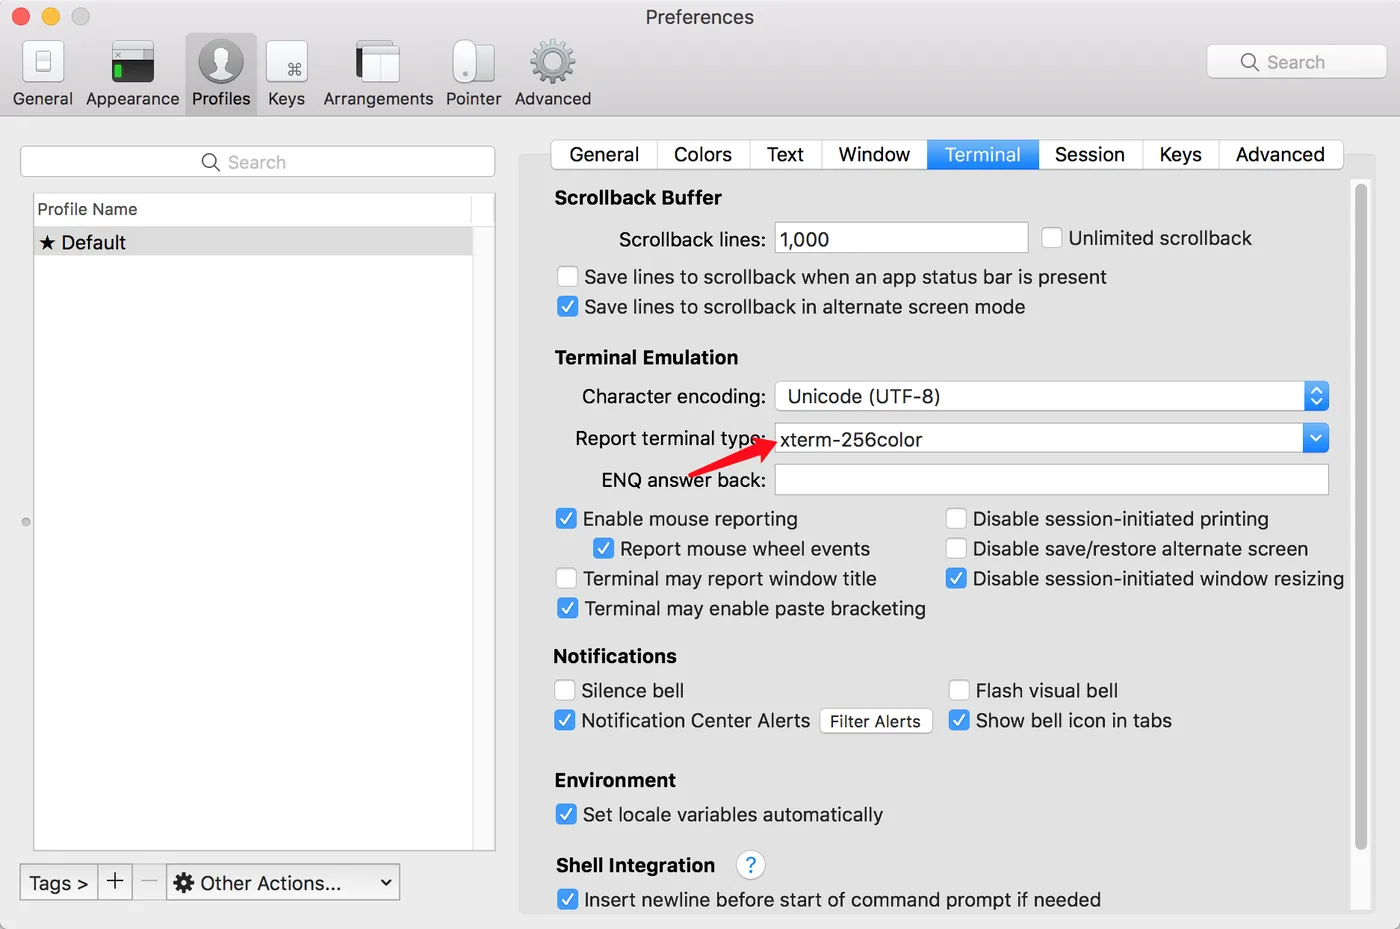Image resolution: width=1400 pixels, height=929 pixels.
Task: Open Report terminal type dropdown arrow
Action: [1316, 438]
